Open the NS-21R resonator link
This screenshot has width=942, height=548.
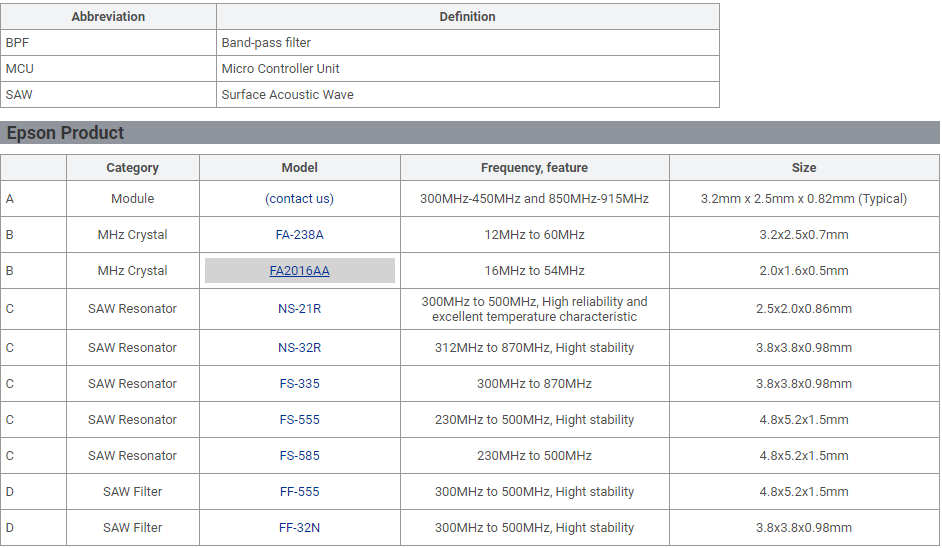click(299, 309)
